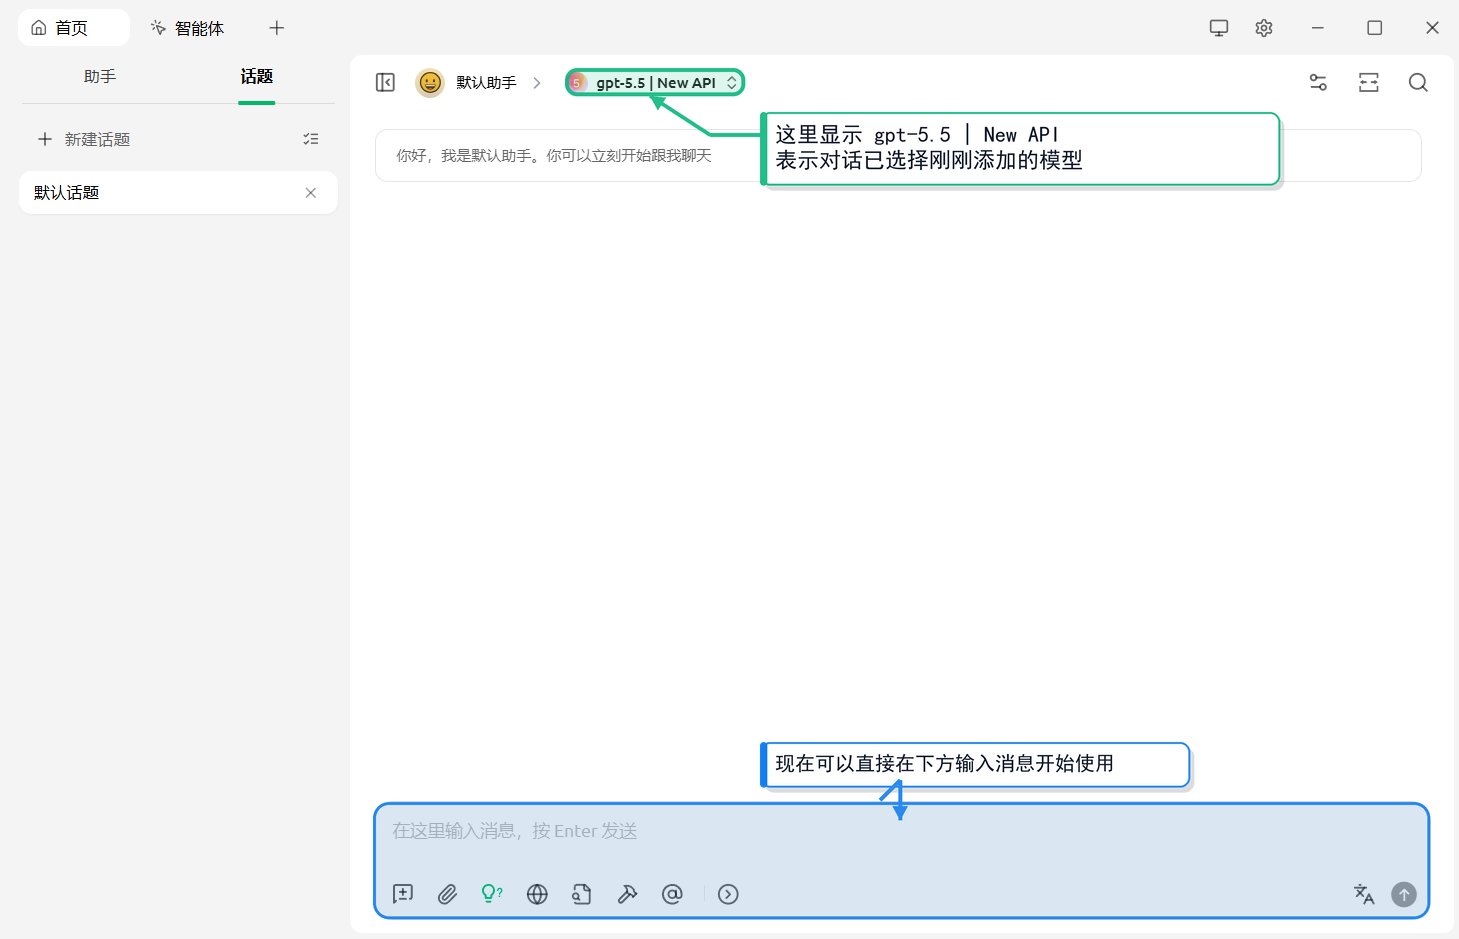
Task: Open the 默认助手 assistant name
Action: click(x=486, y=83)
